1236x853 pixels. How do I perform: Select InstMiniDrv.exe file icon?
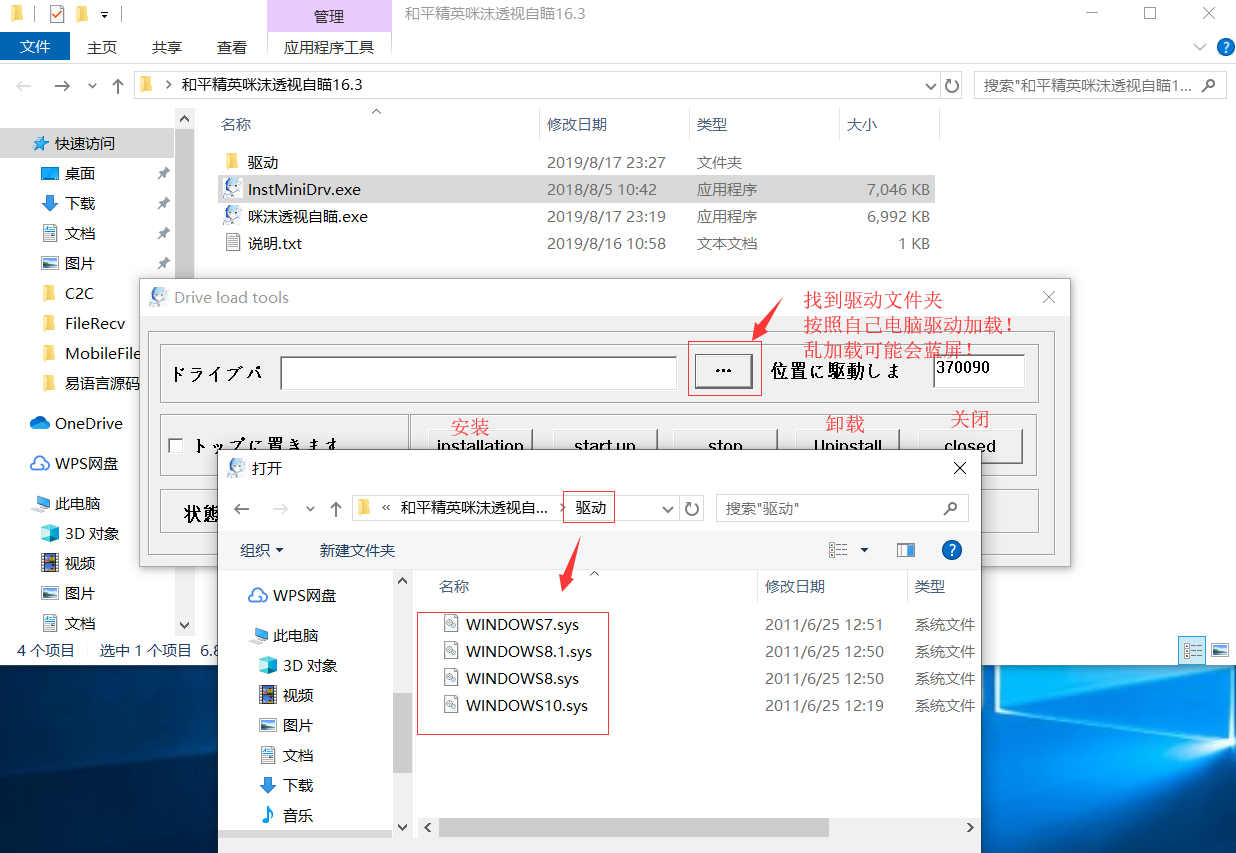click(x=232, y=189)
